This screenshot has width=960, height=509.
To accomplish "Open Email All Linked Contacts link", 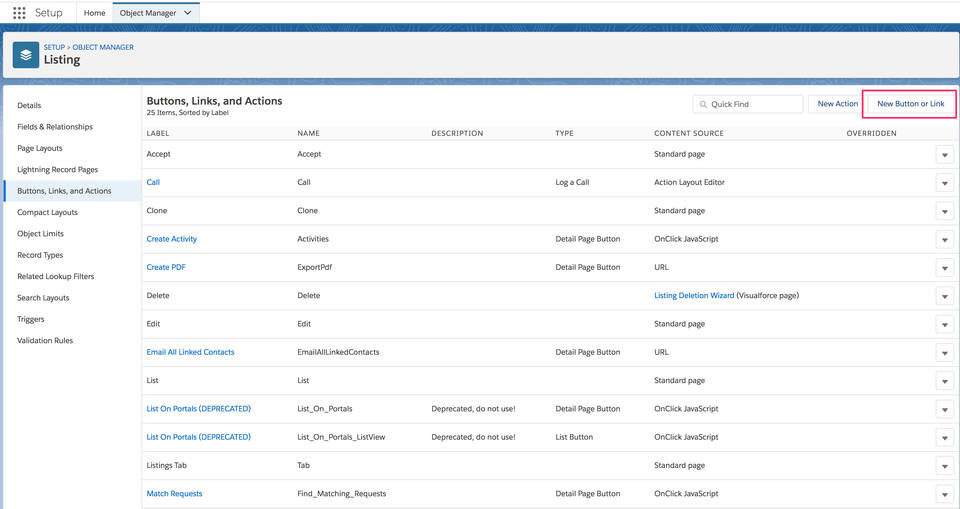I will (190, 352).
